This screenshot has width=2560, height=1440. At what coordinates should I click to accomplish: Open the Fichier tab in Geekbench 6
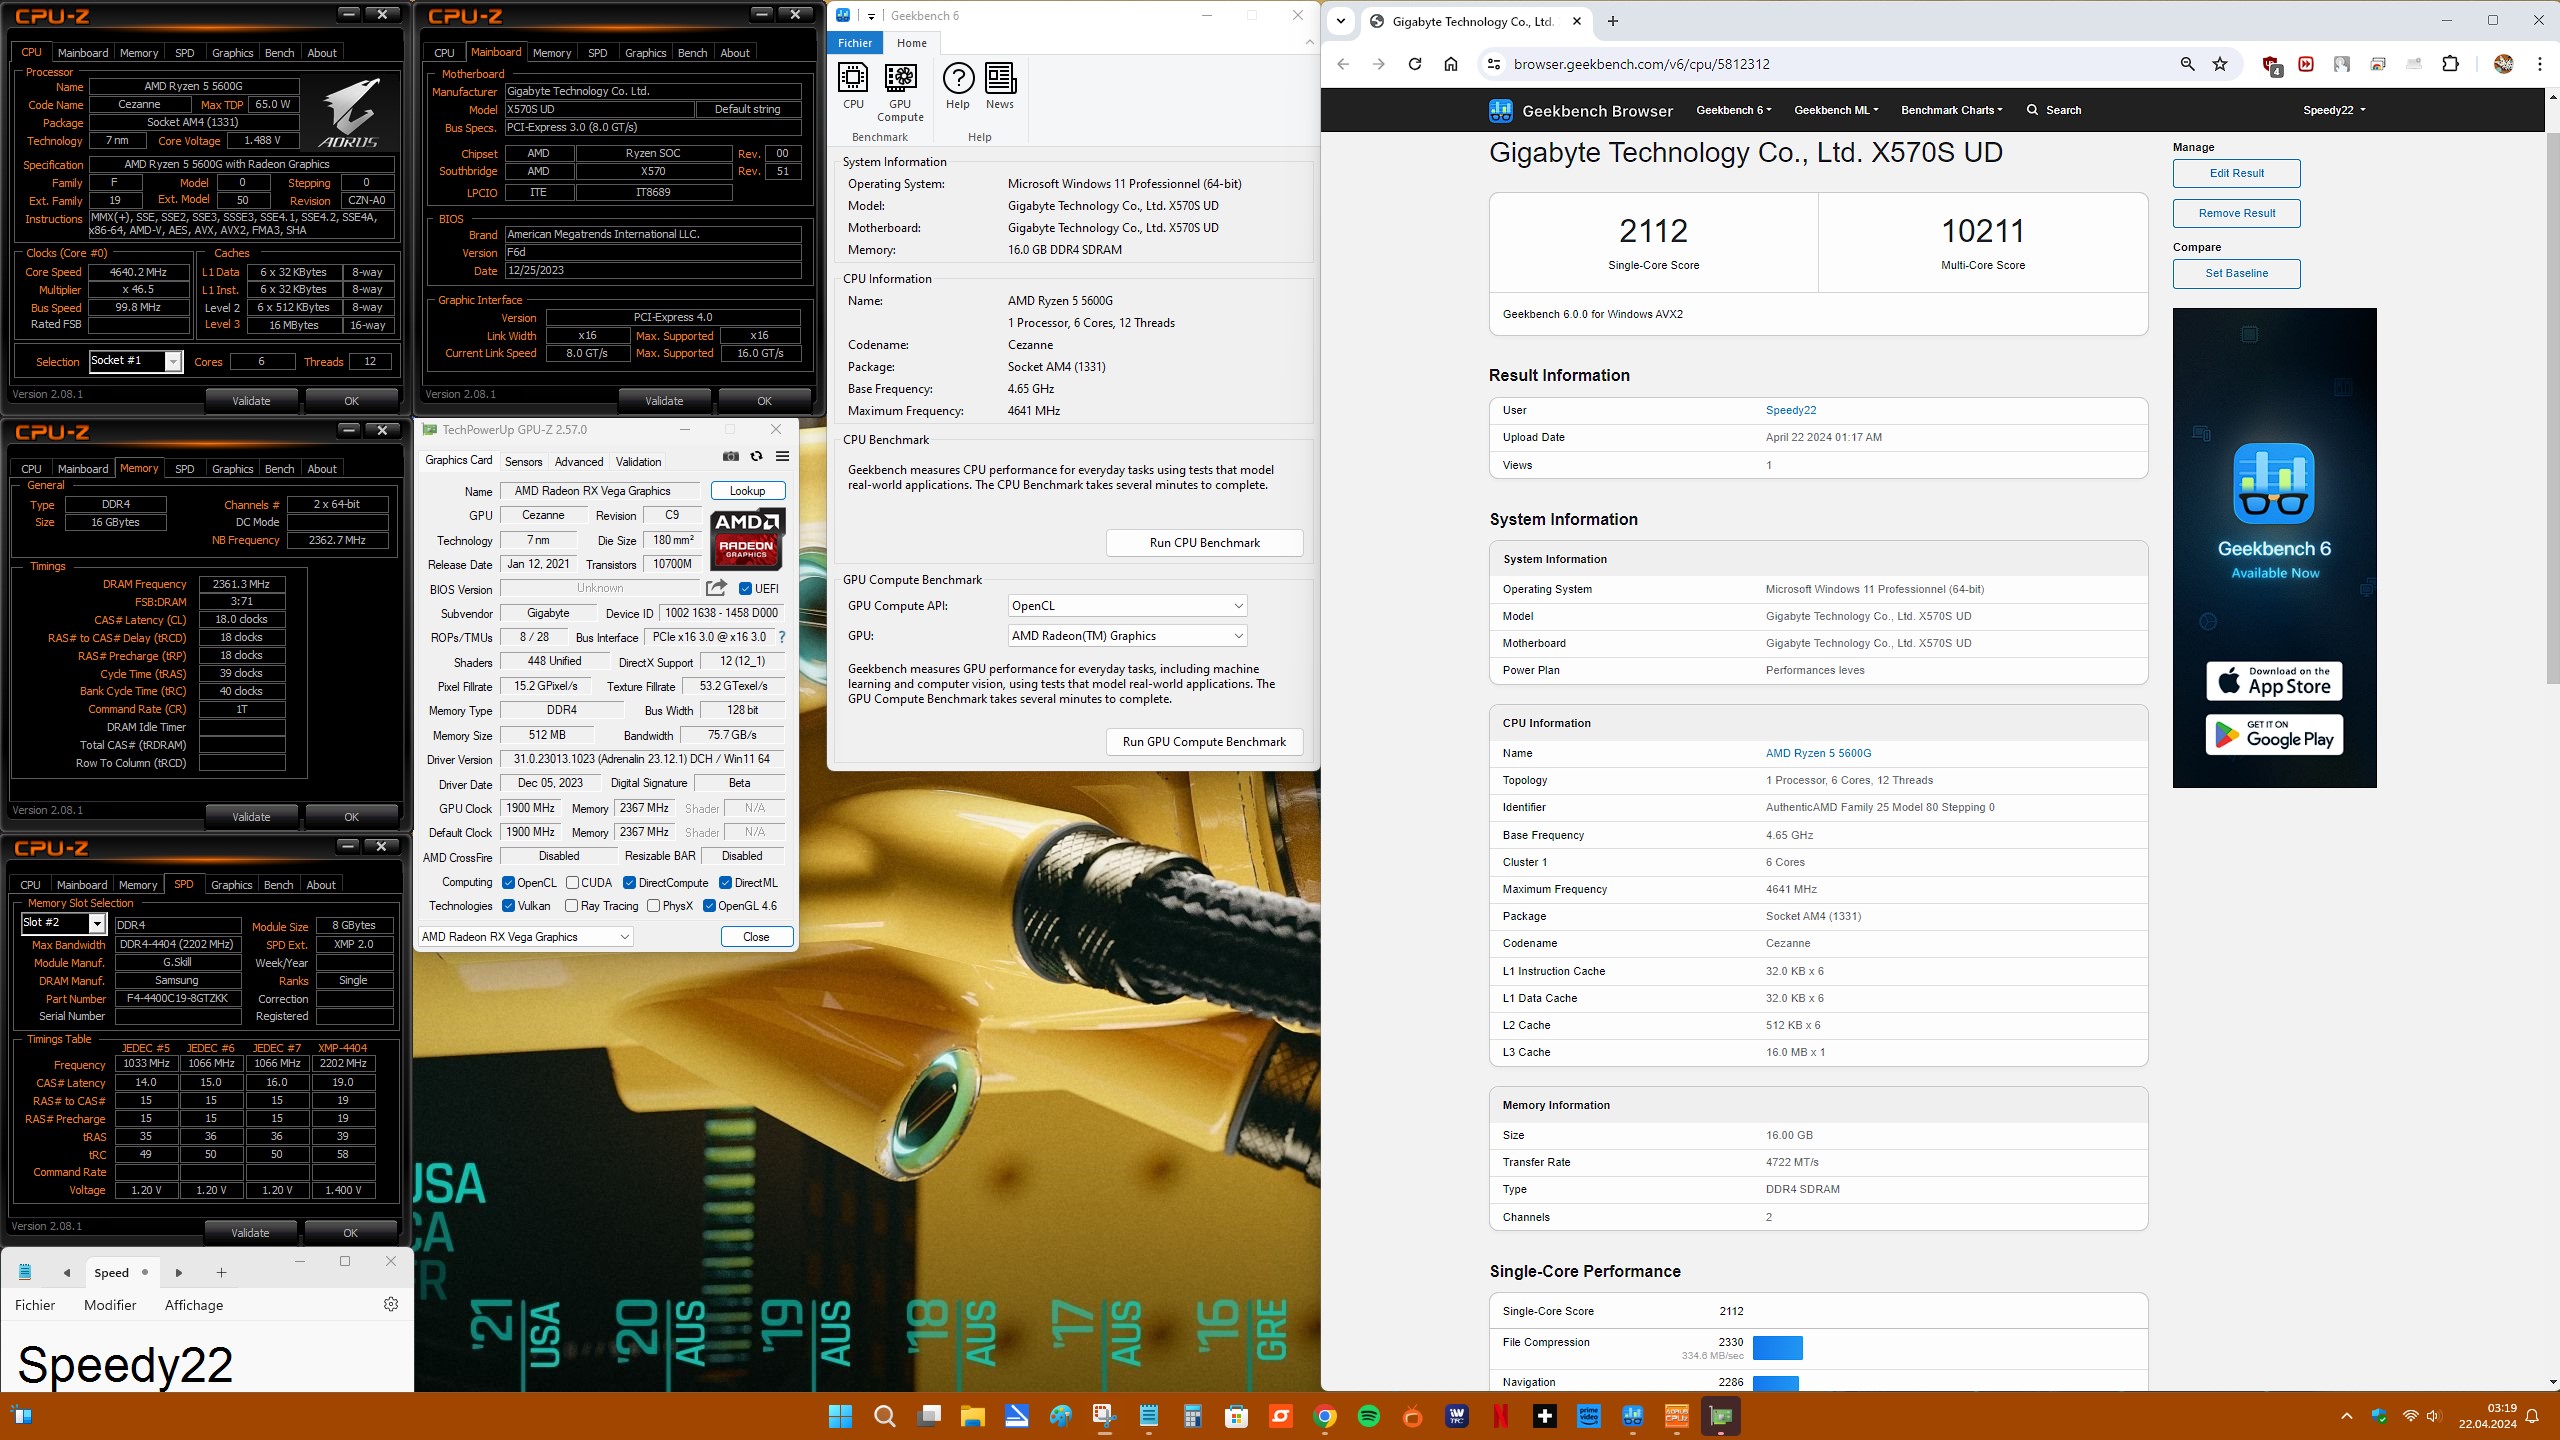pos(855,43)
